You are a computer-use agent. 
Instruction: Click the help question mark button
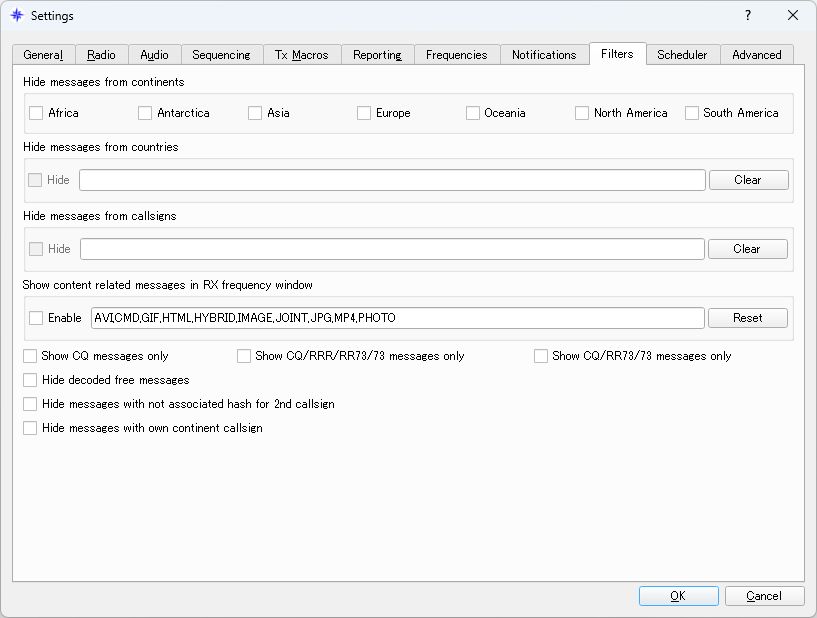[746, 15]
